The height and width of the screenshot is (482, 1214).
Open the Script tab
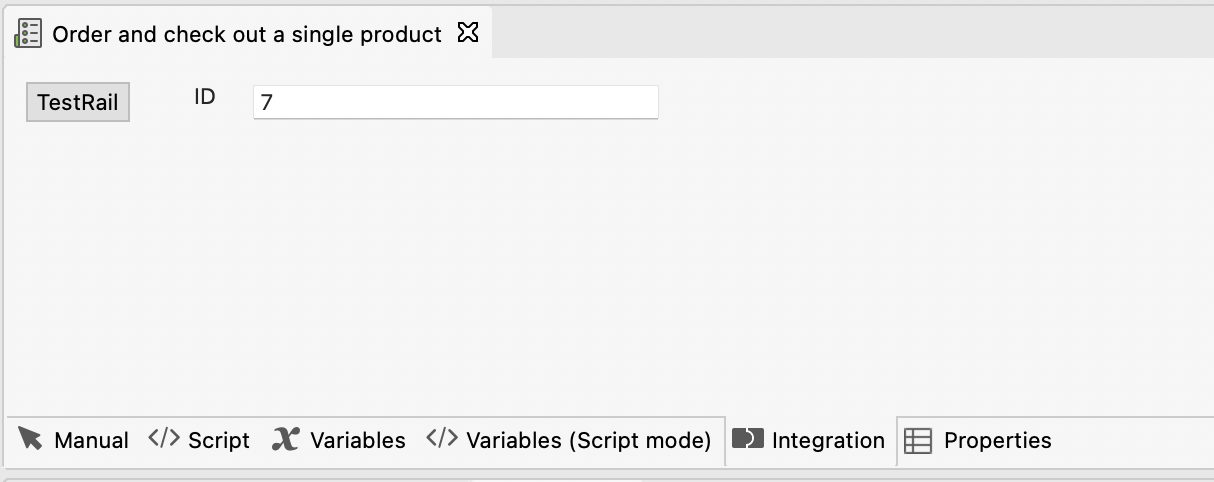point(218,440)
